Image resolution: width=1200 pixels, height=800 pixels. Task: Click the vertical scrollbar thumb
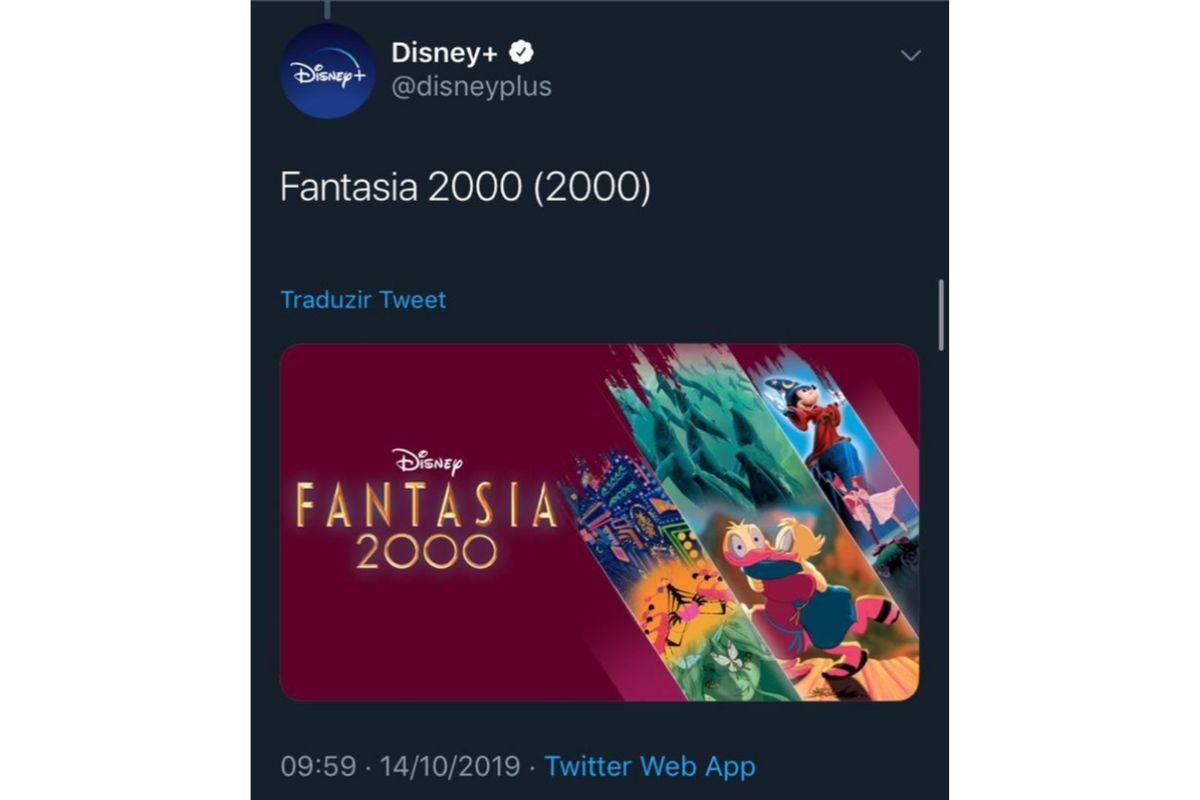pos(941,314)
